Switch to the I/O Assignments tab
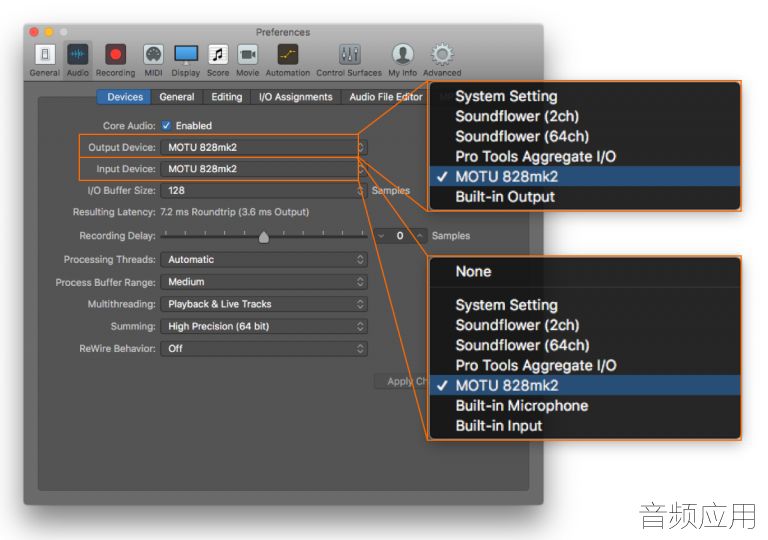The image size is (768, 540). (295, 97)
